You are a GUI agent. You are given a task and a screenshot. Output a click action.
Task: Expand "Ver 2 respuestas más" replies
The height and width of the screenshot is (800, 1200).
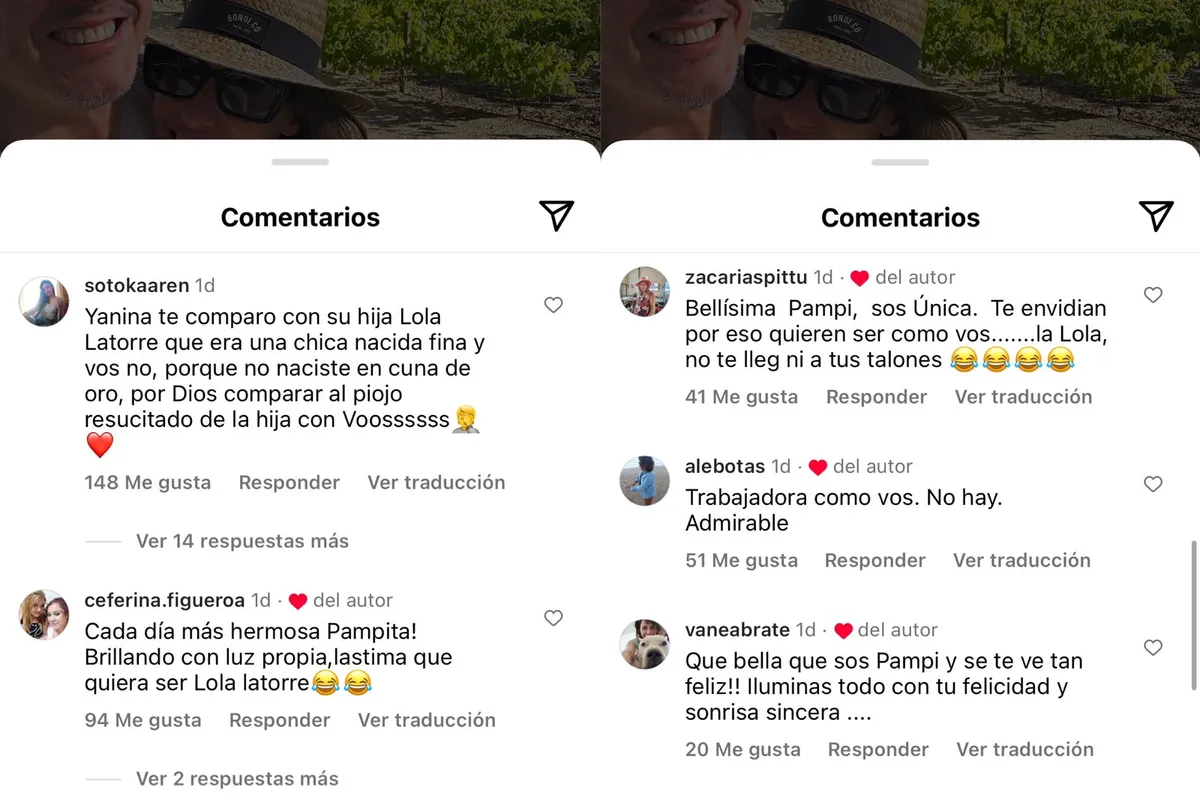pyautogui.click(x=237, y=778)
